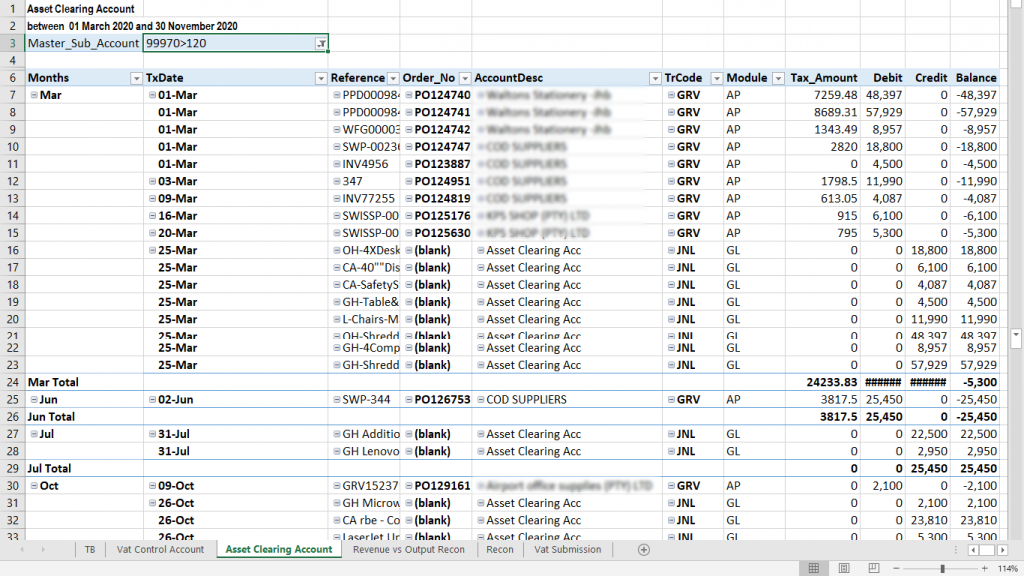
Task: Open the Master_Sub_Account filter dropdown
Action: click(321, 44)
